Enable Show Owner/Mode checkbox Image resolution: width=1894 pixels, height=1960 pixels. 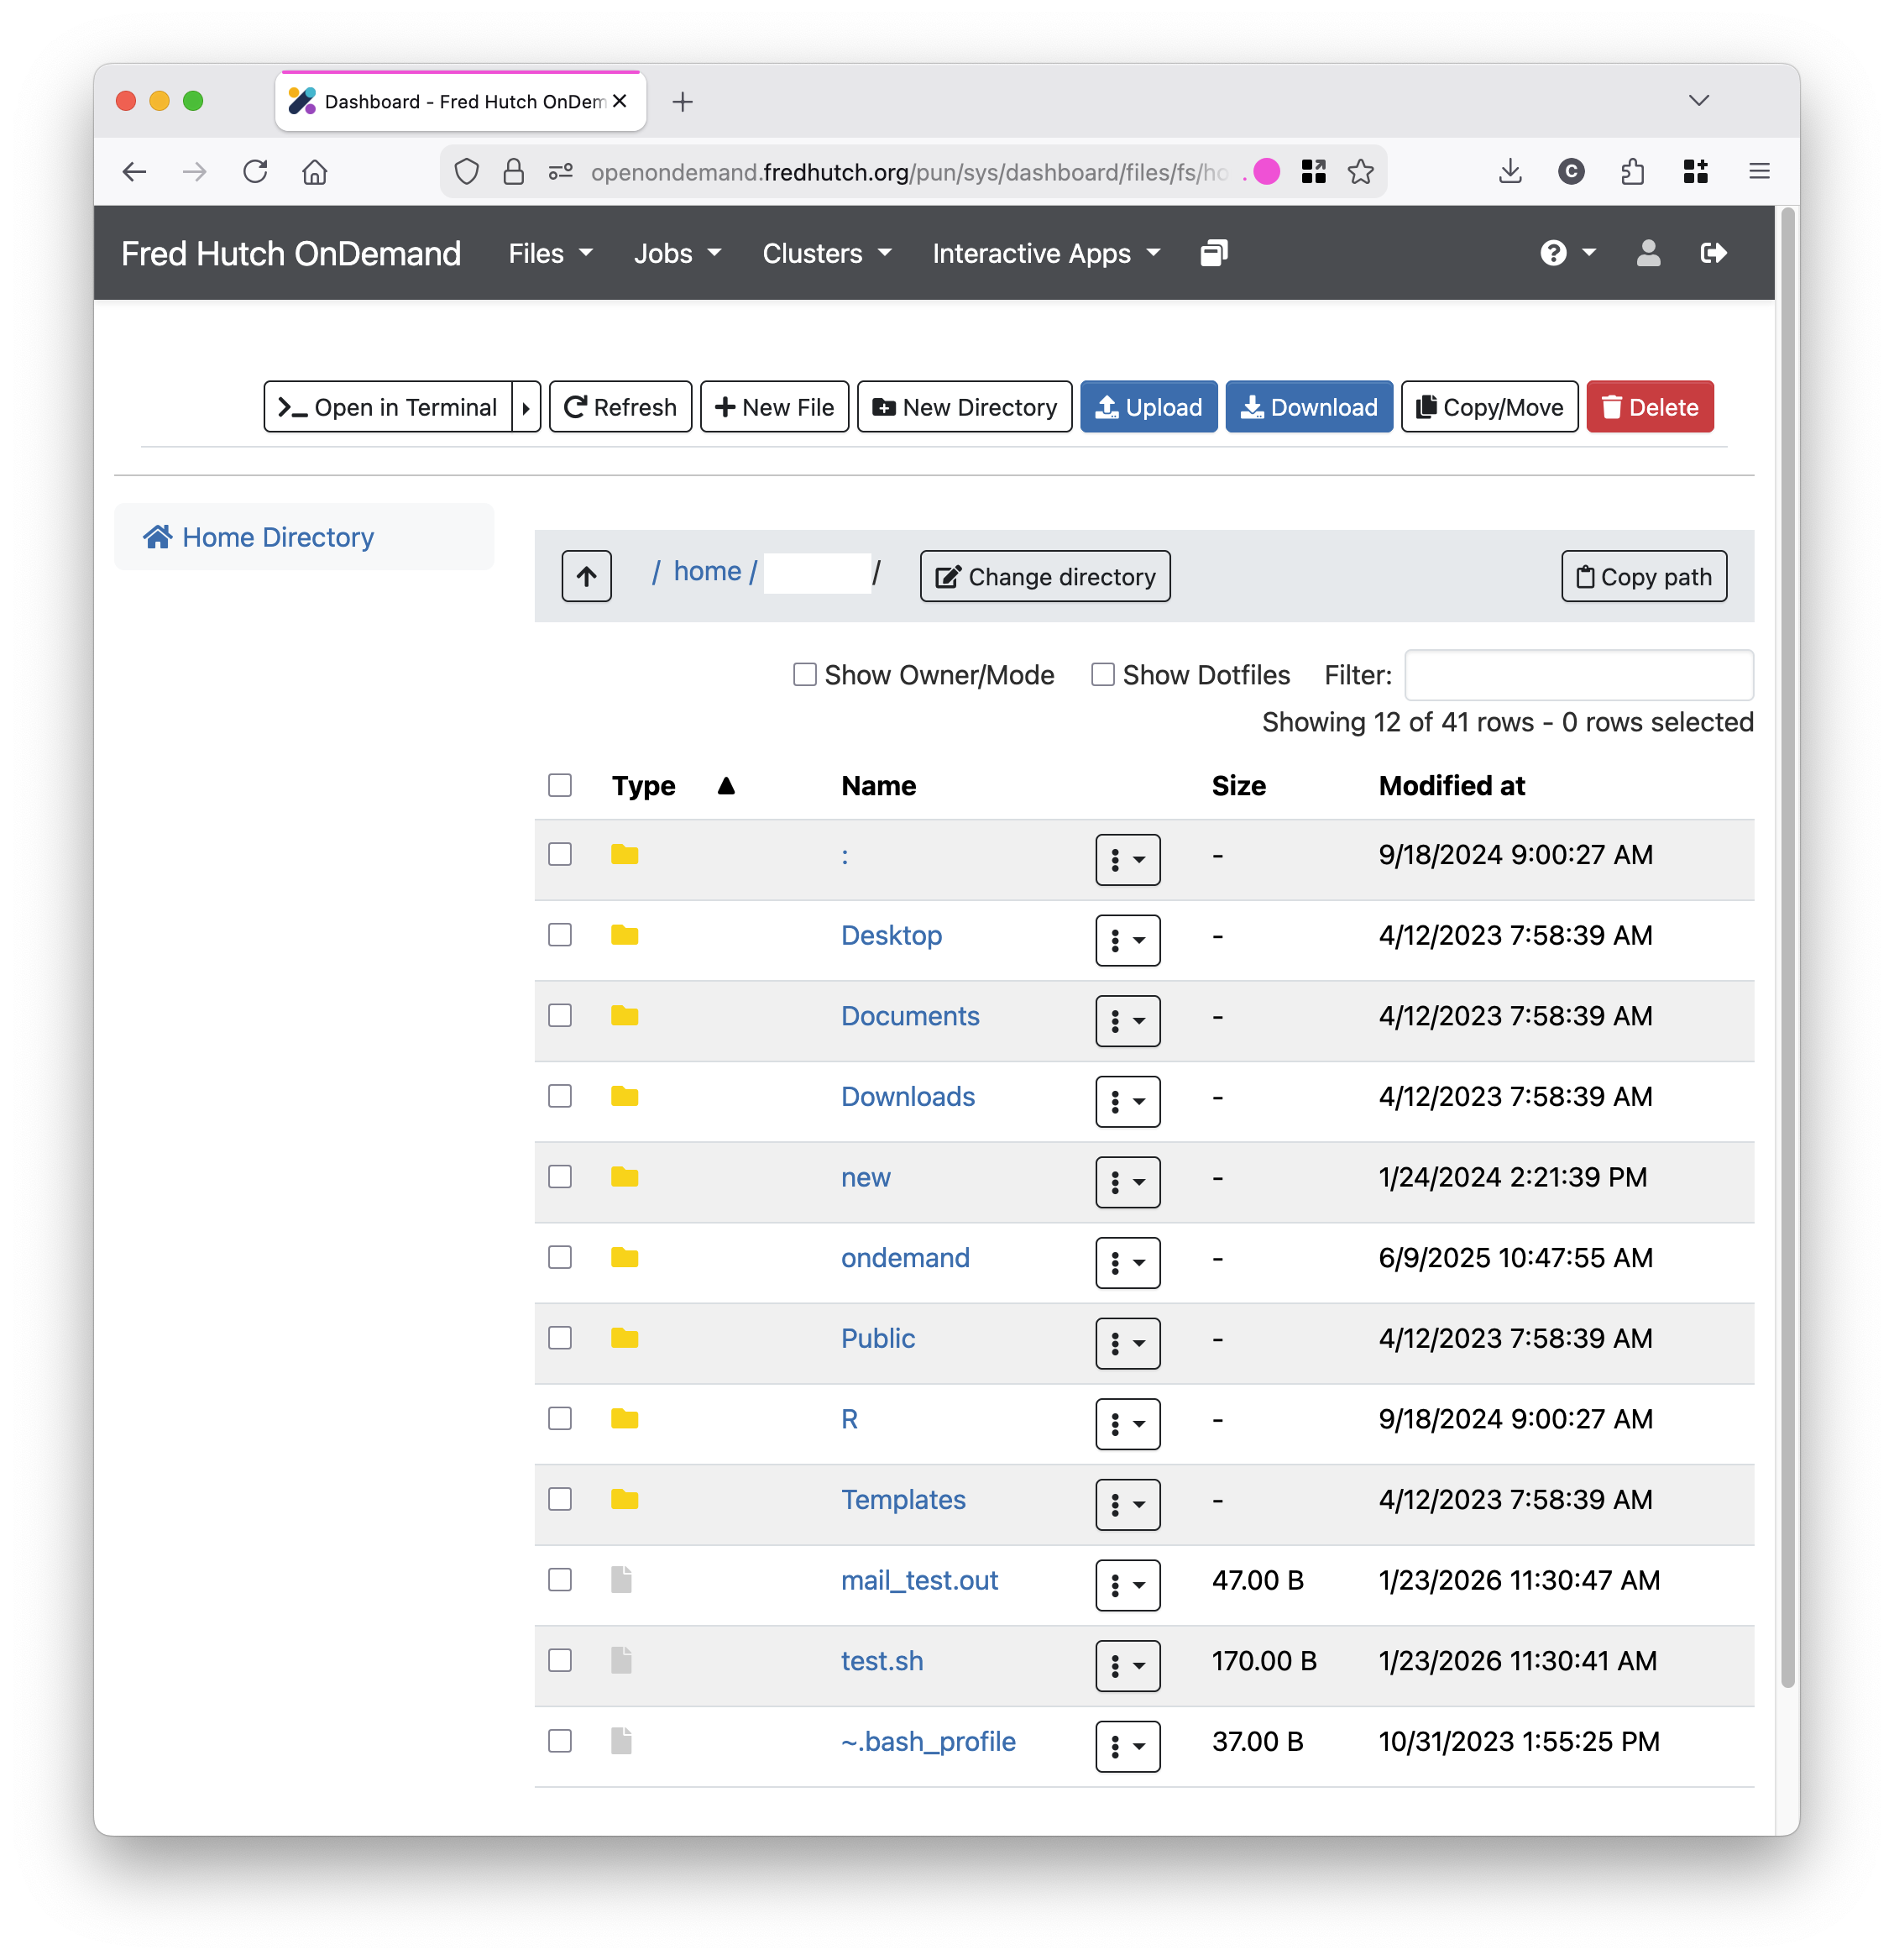coord(804,675)
